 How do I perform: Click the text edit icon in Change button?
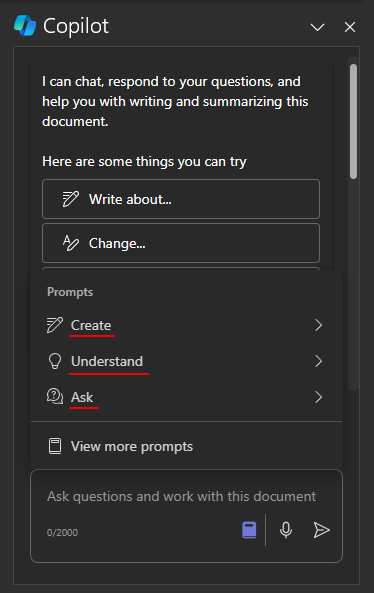(71, 243)
